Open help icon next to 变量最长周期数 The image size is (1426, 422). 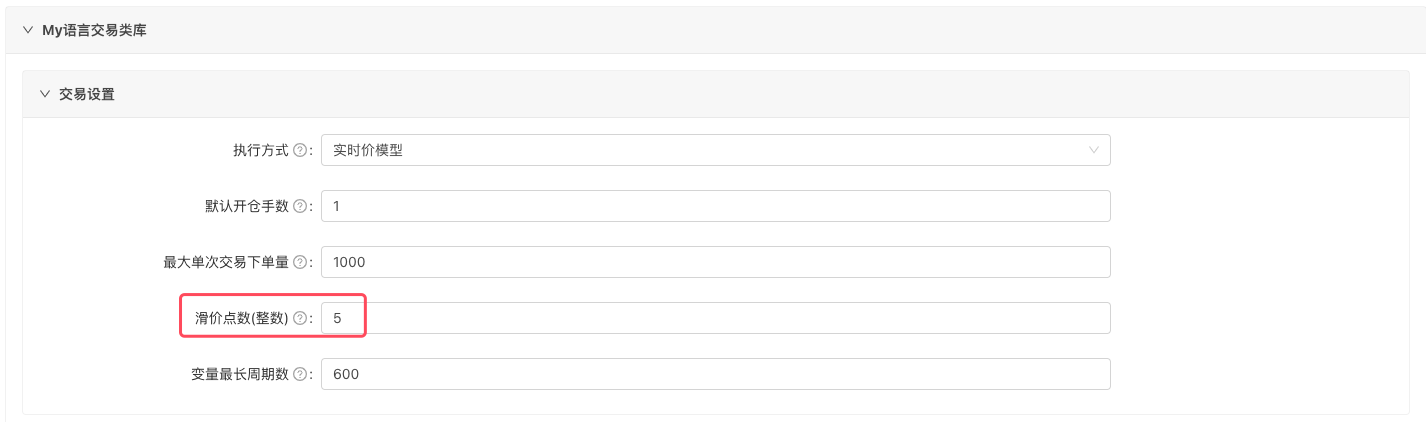click(x=300, y=374)
